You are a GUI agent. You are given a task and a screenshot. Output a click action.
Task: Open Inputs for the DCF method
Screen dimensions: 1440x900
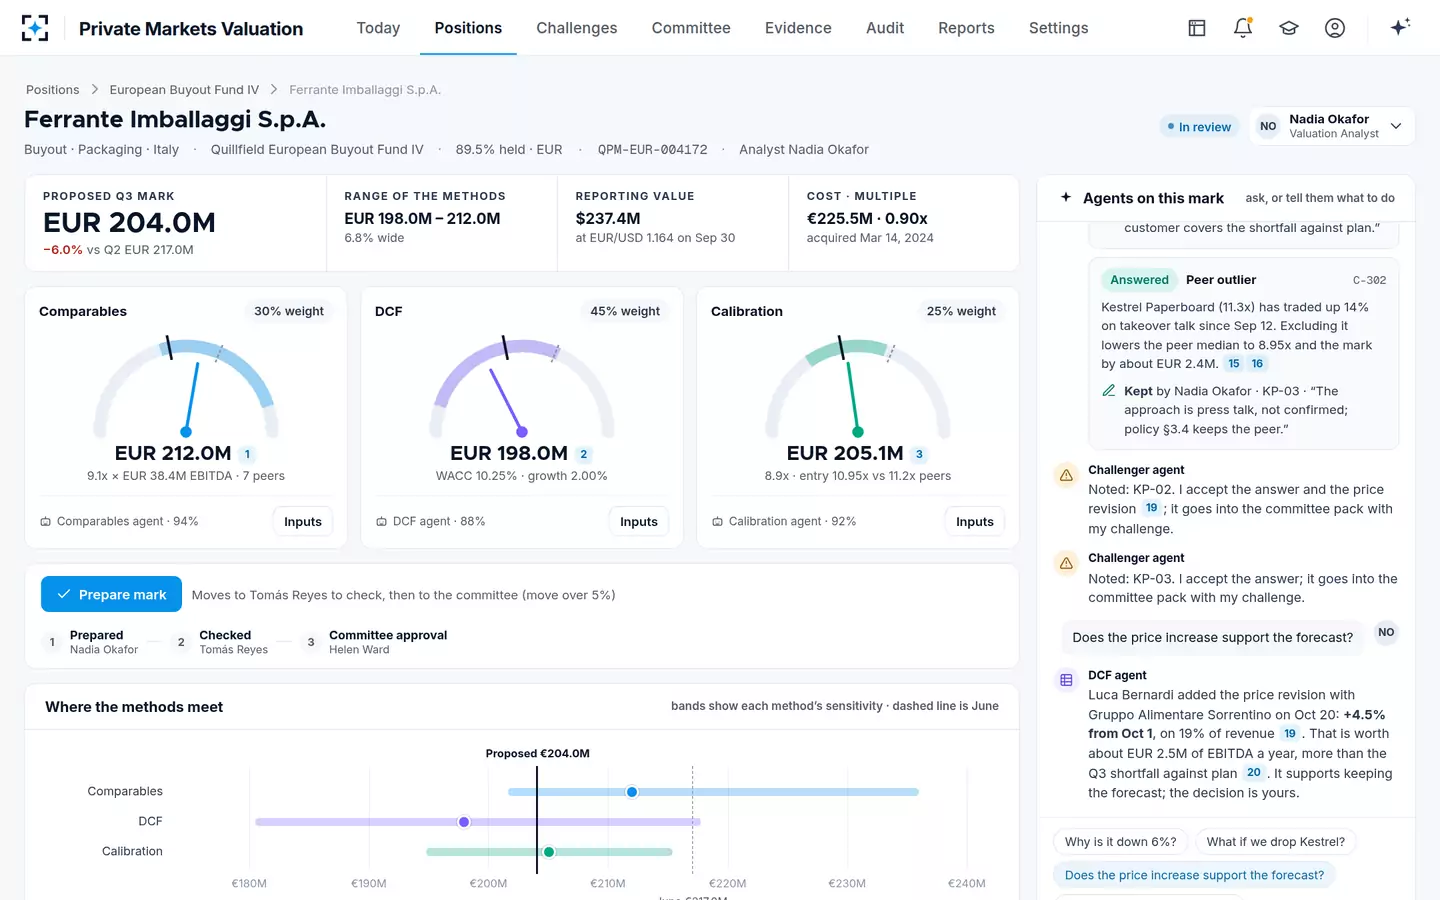(x=639, y=521)
